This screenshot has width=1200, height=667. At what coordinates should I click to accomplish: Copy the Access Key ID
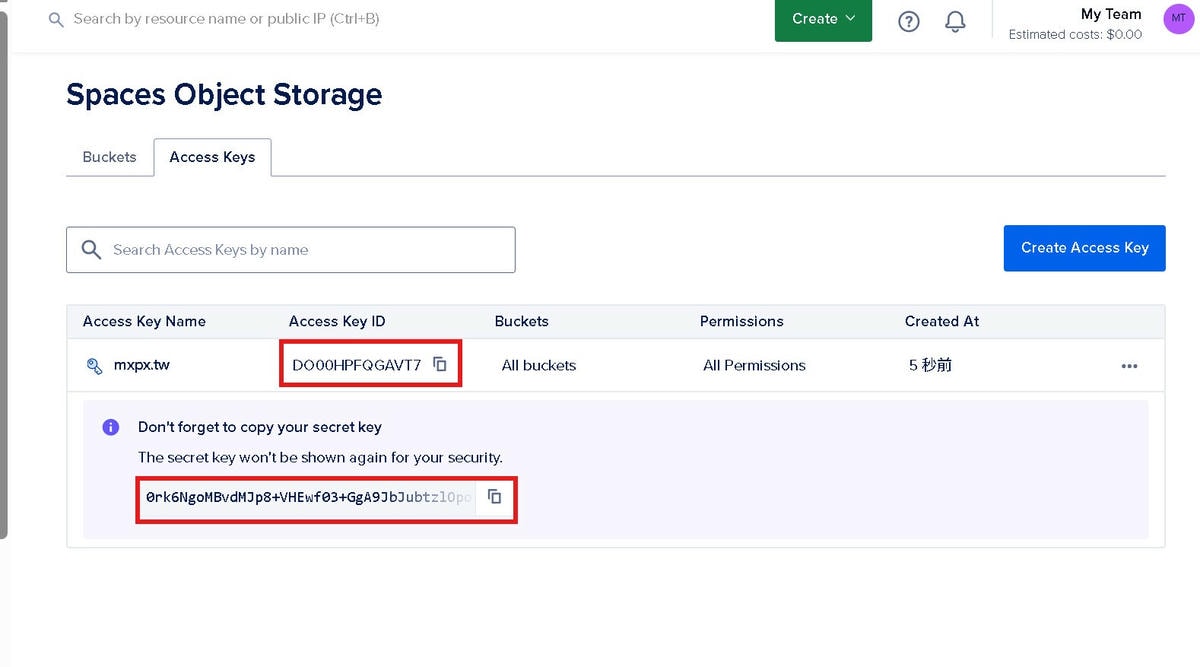click(x=440, y=364)
